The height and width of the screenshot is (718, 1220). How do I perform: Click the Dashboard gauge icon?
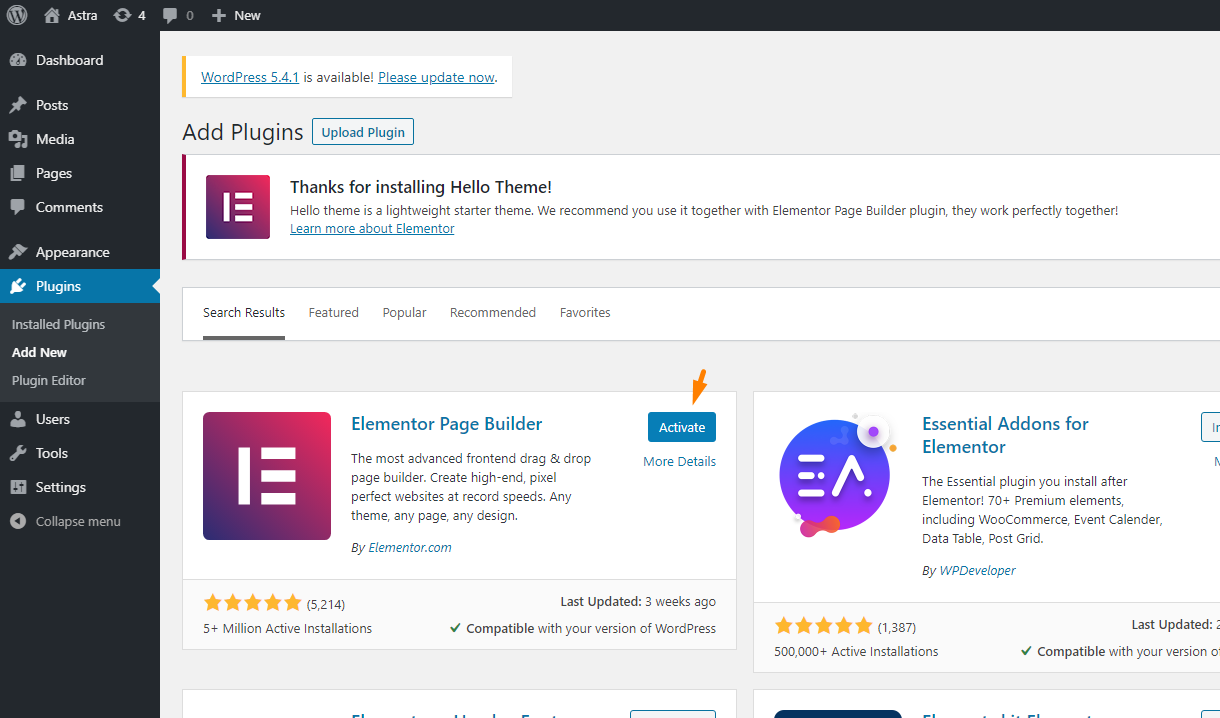pos(18,60)
